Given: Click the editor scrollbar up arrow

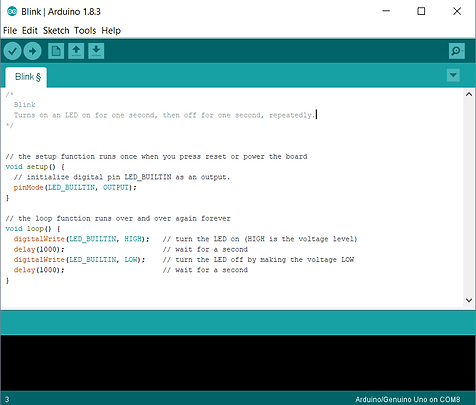Looking at the screenshot, I should [469, 94].
